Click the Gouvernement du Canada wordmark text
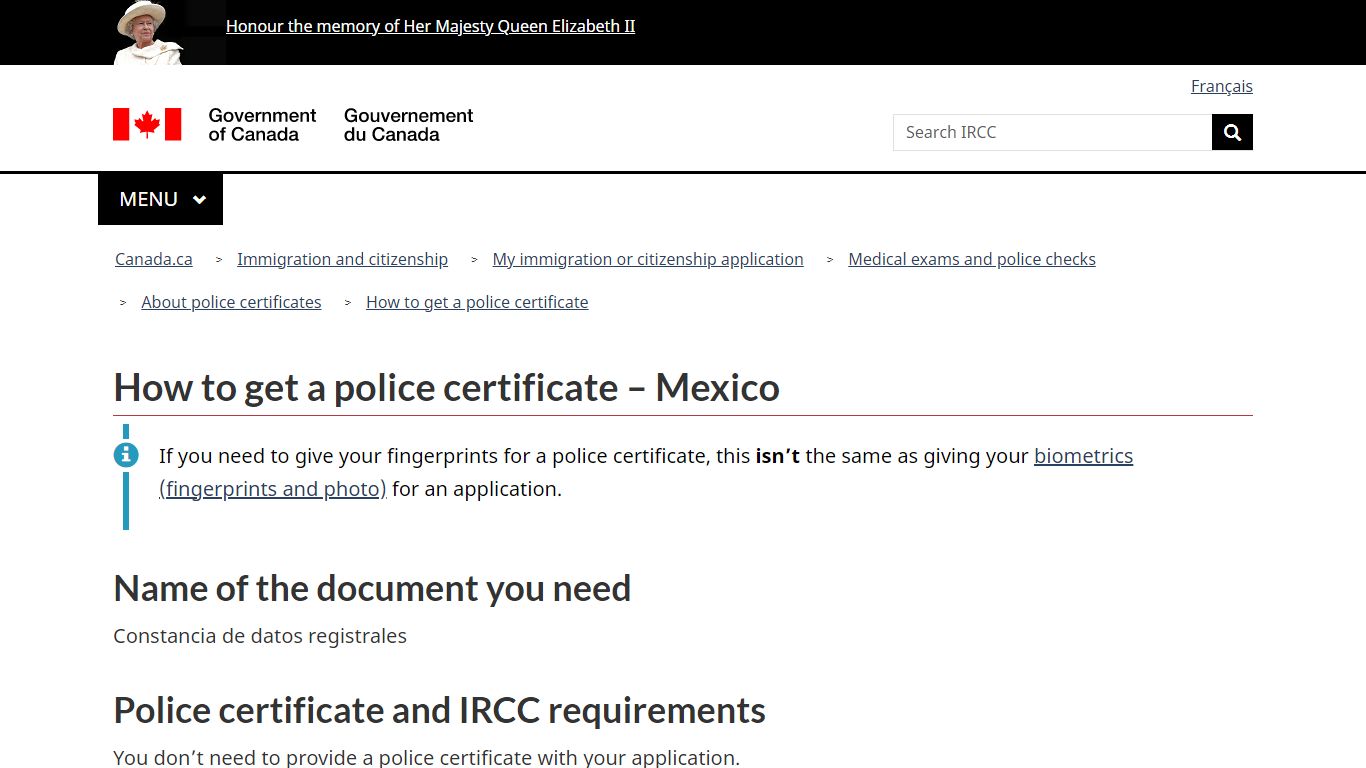 pyautogui.click(x=408, y=125)
